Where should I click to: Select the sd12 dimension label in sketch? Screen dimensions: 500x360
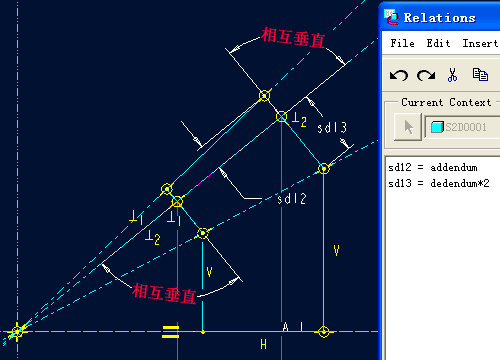[292, 199]
